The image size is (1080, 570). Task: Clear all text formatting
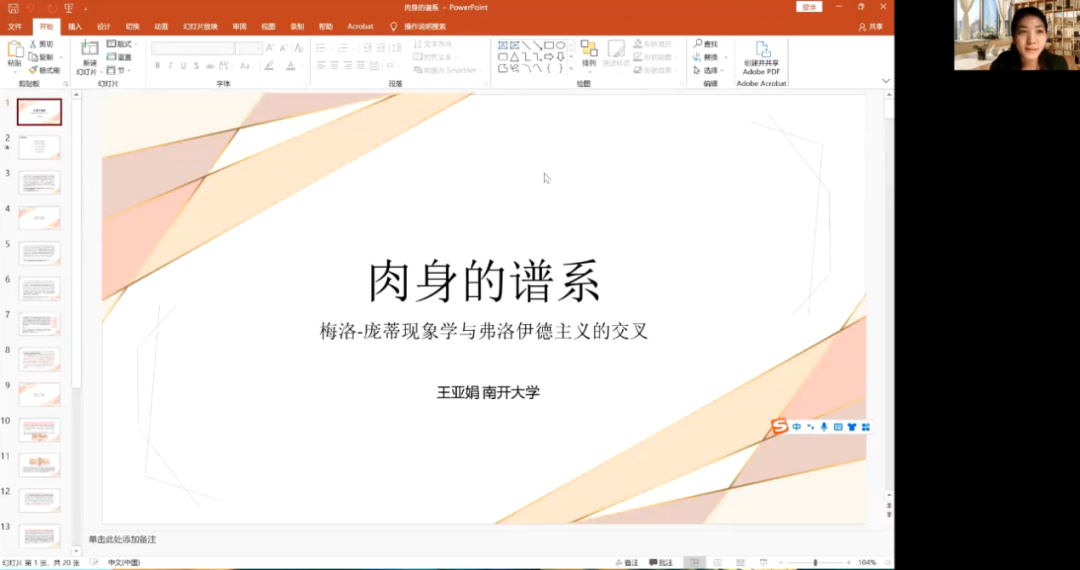298,48
